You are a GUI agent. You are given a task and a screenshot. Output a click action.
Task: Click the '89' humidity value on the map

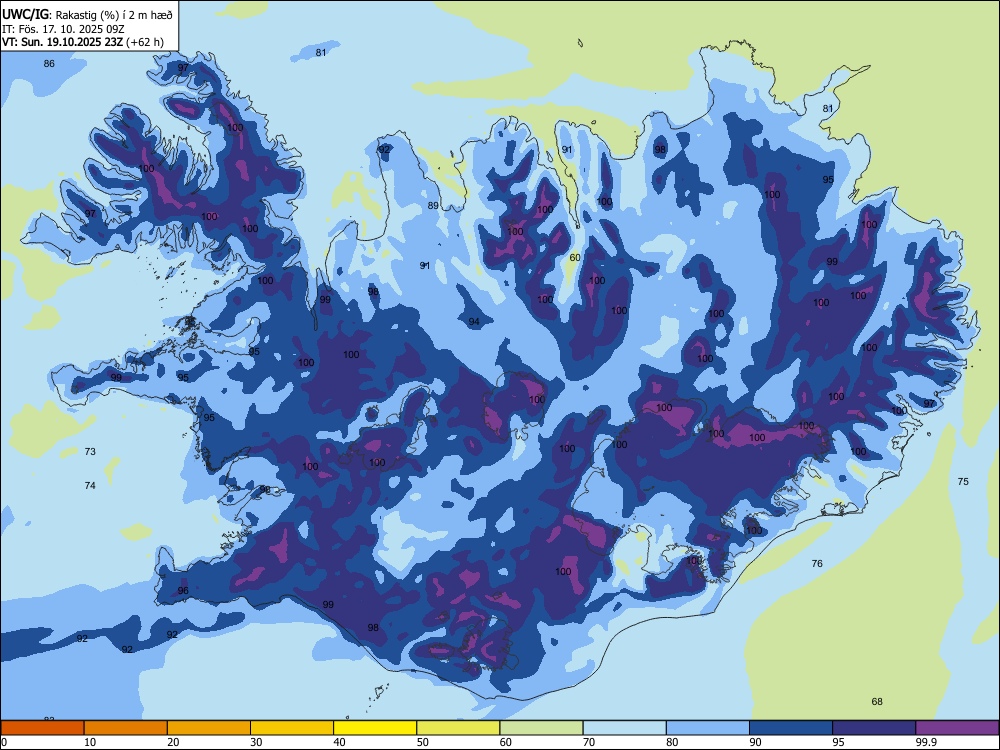433,205
